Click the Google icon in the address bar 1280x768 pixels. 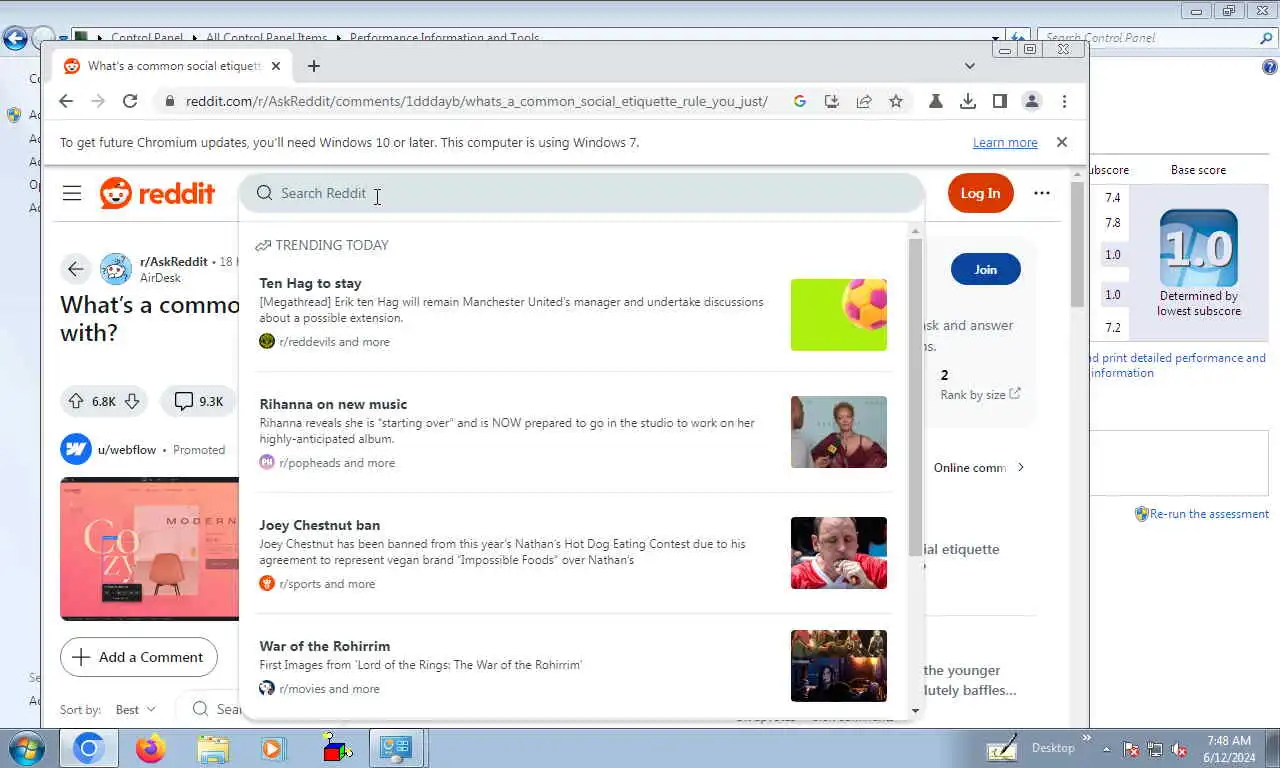799,101
